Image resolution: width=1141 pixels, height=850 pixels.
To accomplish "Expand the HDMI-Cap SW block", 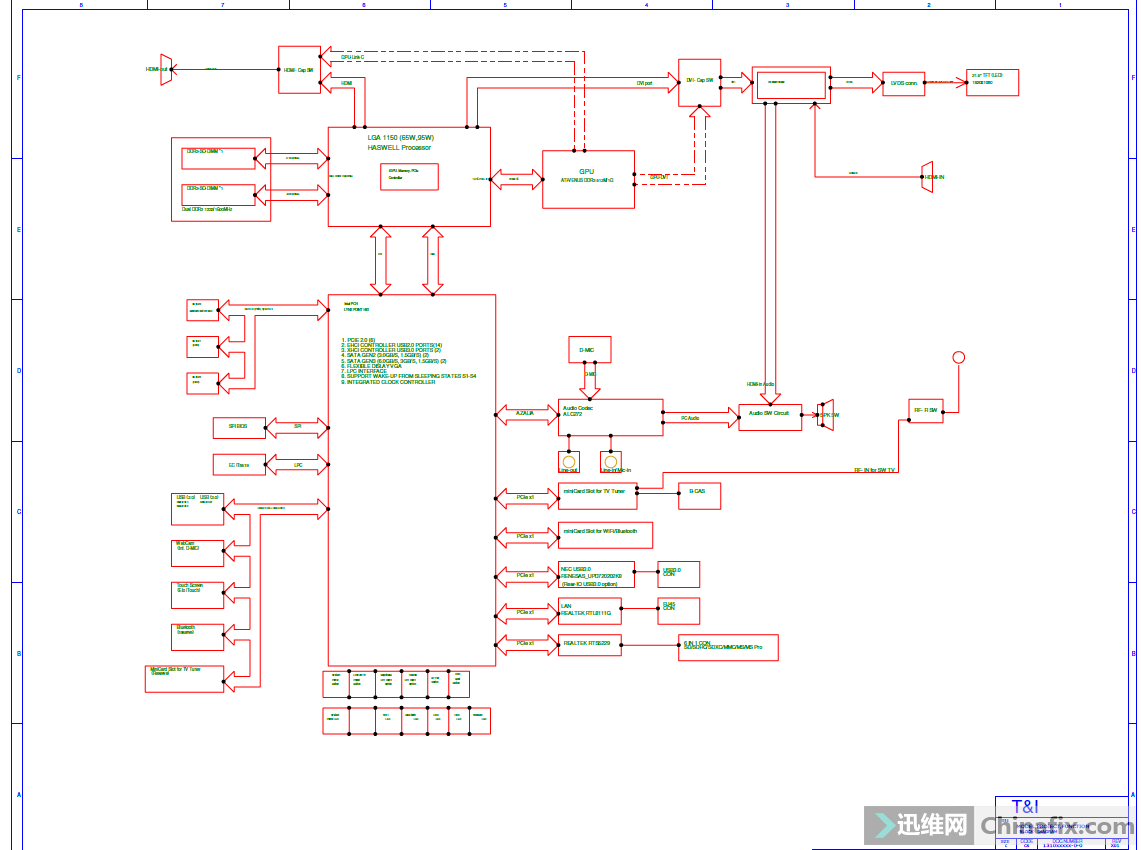I will point(298,70).
